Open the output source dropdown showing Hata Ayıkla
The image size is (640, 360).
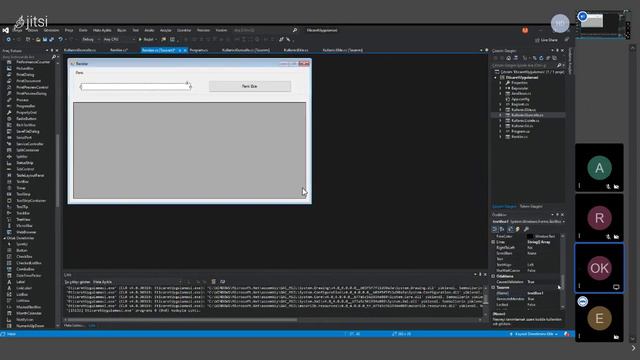click(138, 282)
